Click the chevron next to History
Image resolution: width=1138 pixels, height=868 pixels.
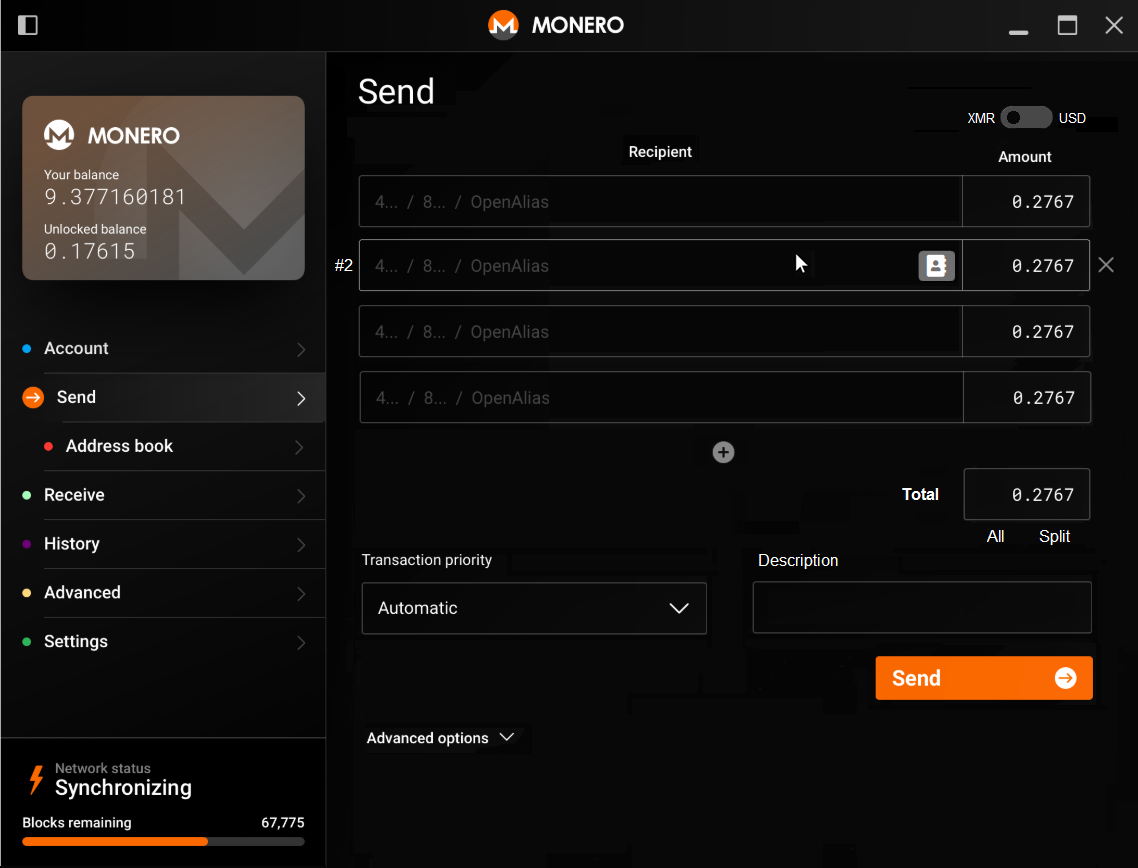[300, 545]
